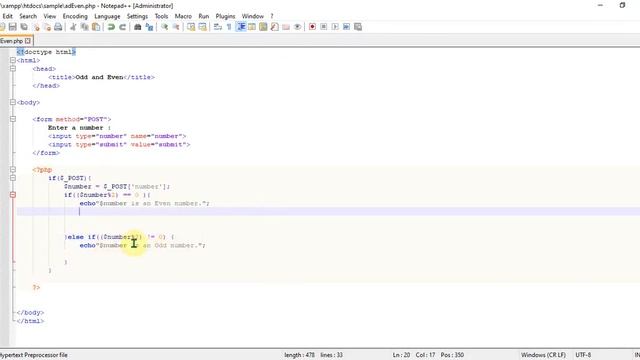Image resolution: width=640 pixels, height=360 pixels.
Task: Collapse the head tag fold marker
Action: click(x=13, y=69)
